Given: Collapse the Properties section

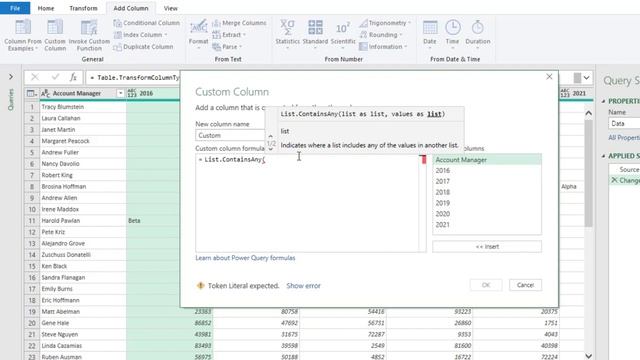Looking at the screenshot, I should coord(604,101).
